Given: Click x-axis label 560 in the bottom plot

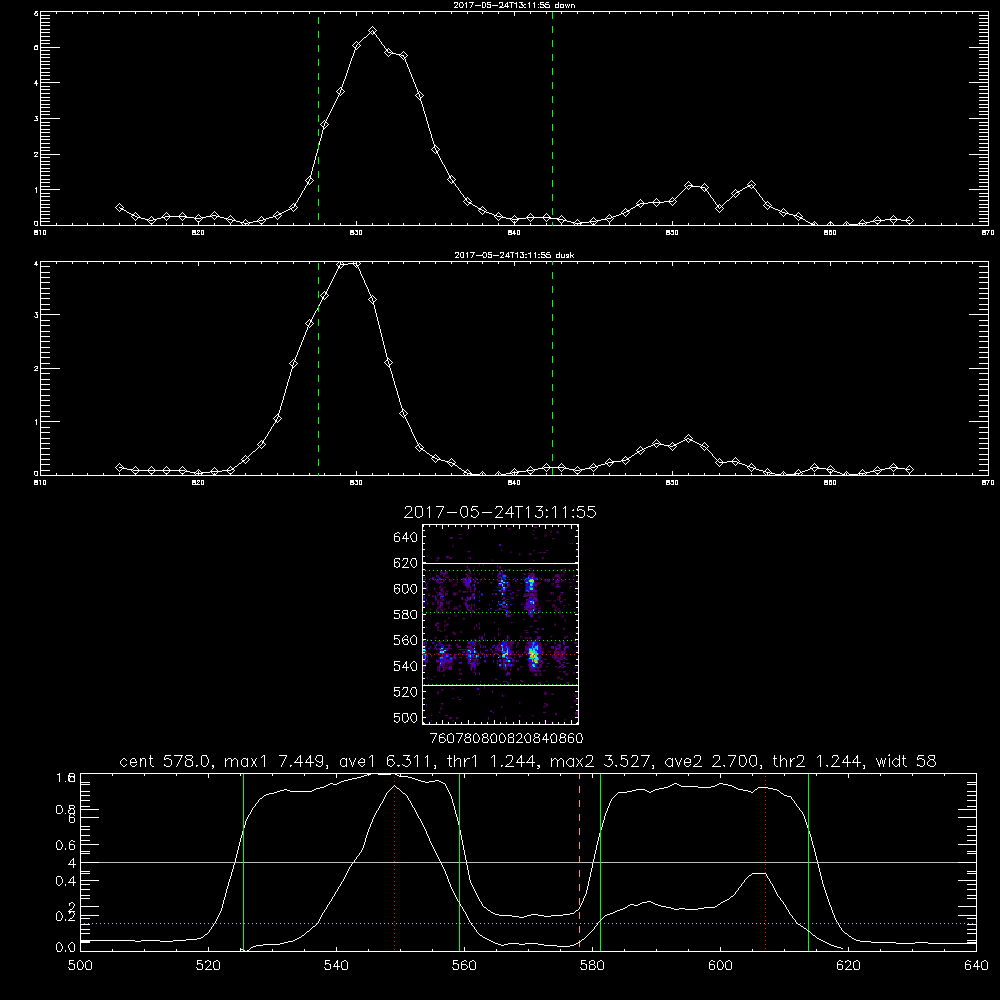Looking at the screenshot, I should 464,966.
